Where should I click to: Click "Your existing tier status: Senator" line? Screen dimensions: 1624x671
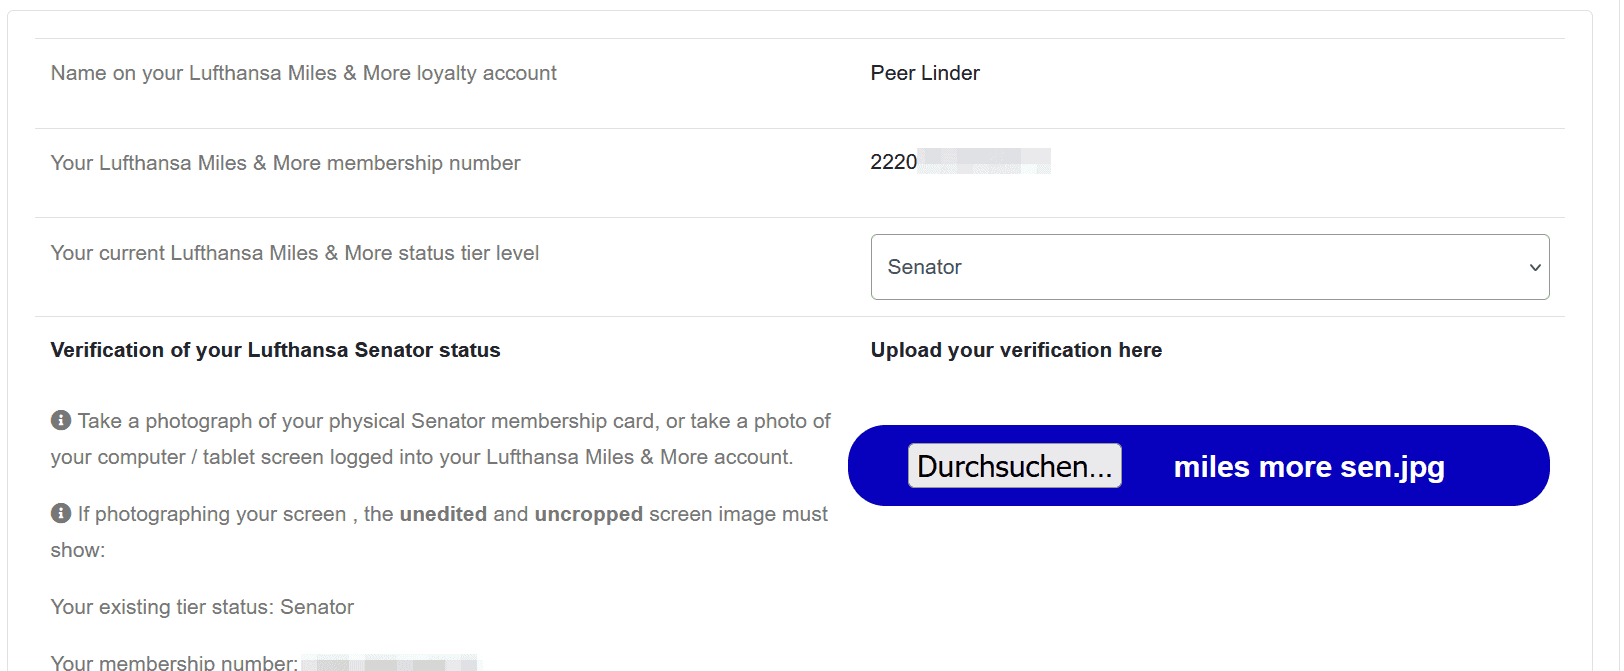(202, 607)
